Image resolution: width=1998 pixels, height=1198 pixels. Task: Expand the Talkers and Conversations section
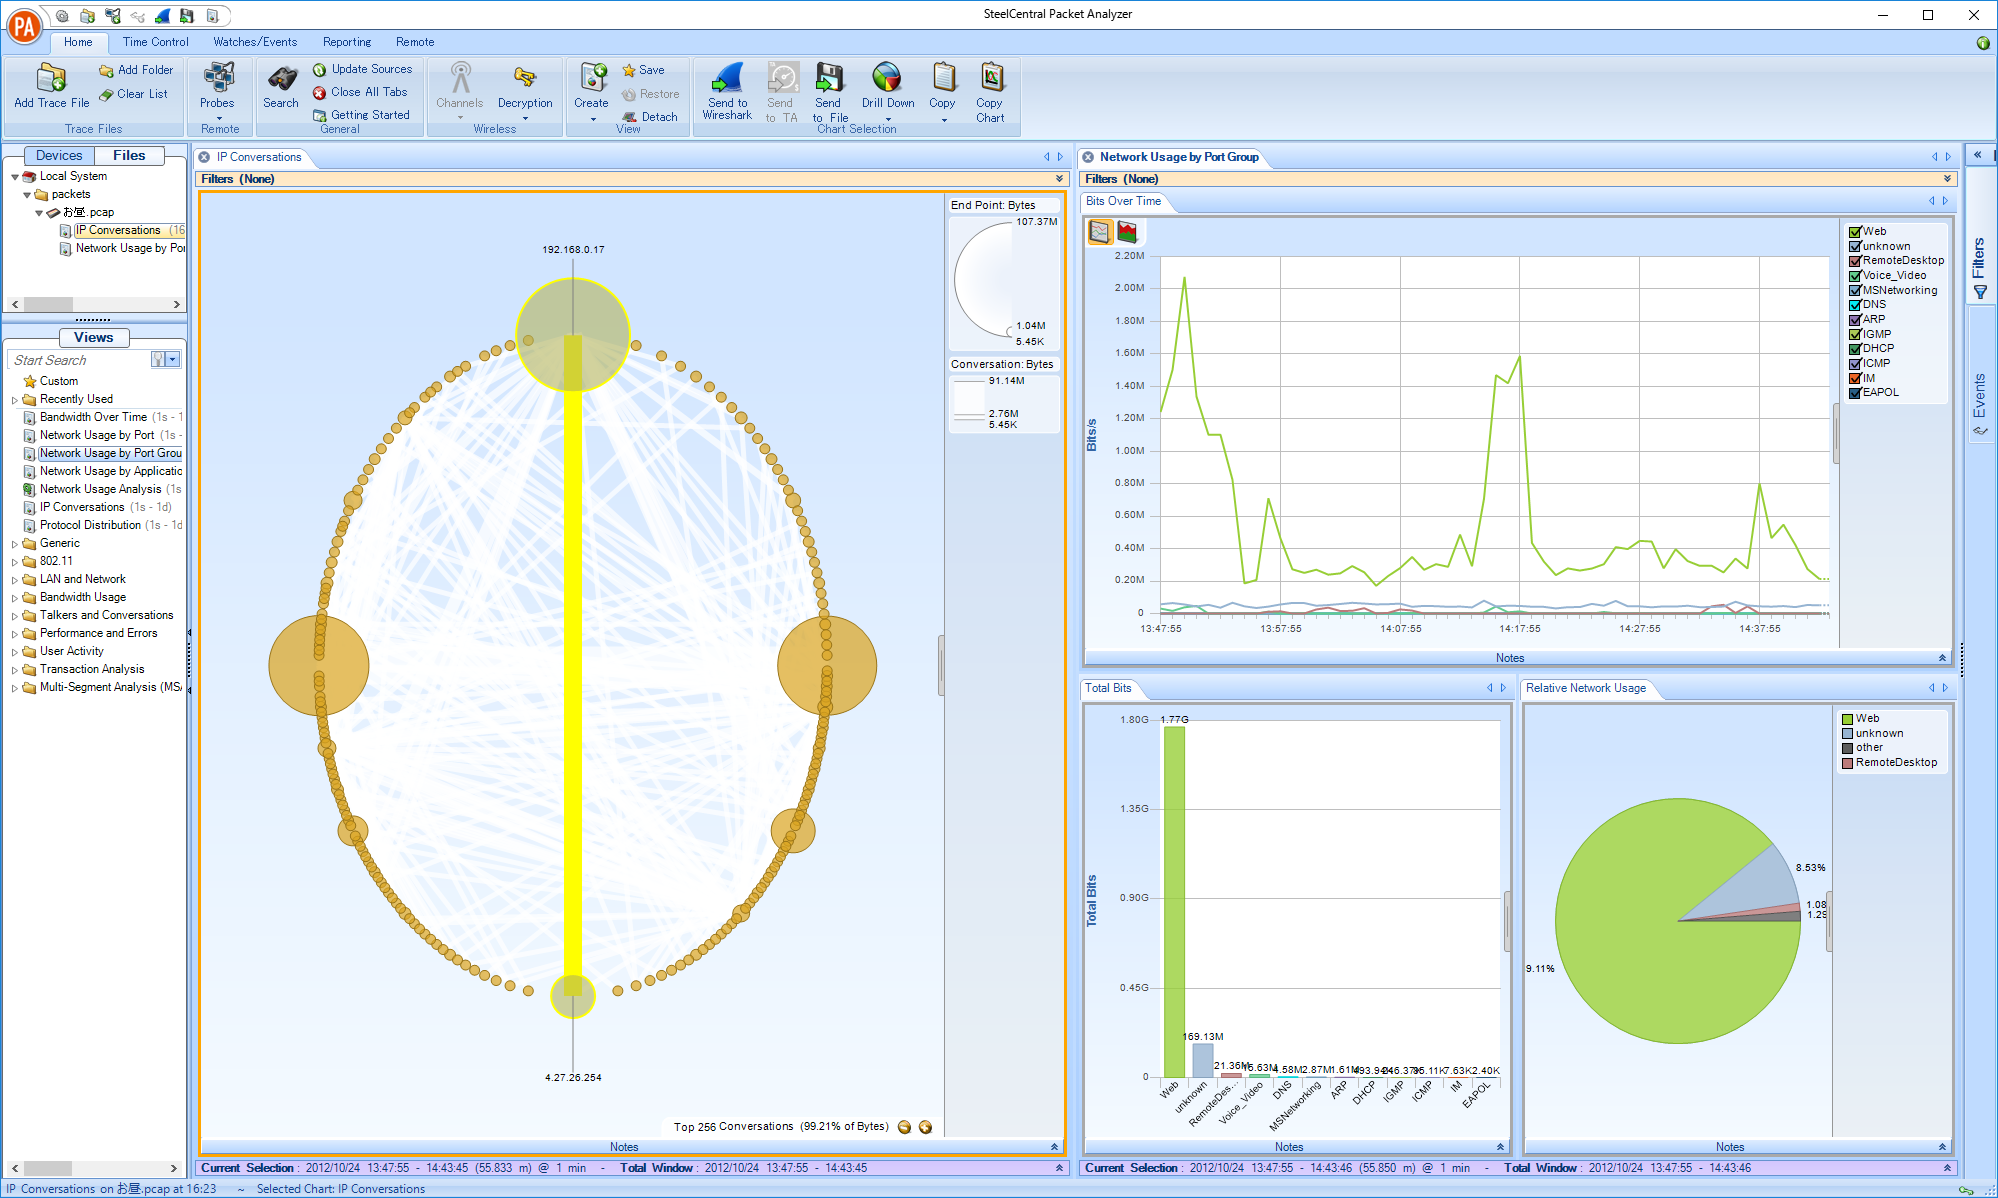pos(13,615)
